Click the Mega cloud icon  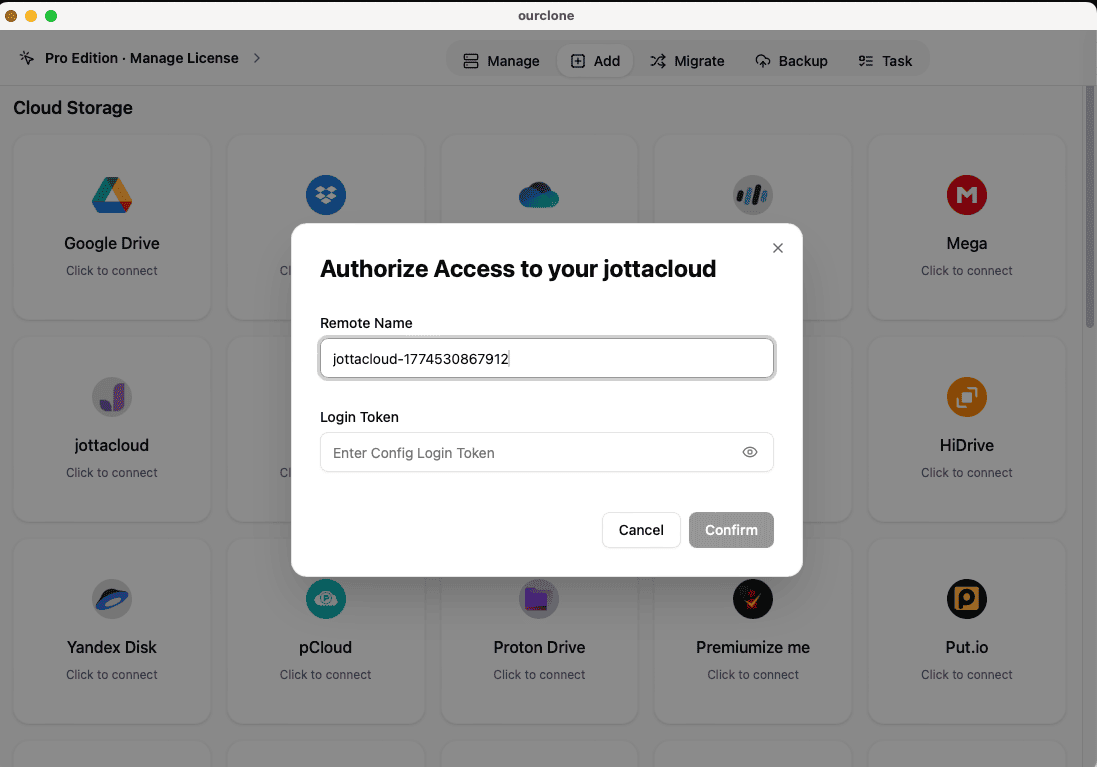coord(966,195)
